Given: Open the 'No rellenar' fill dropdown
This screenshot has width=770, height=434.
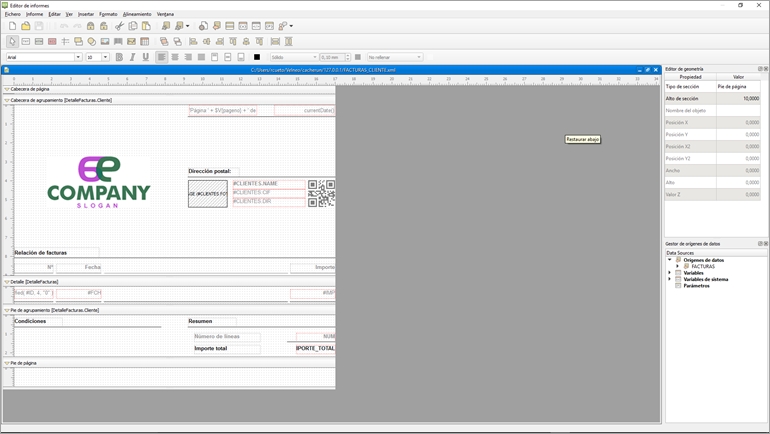Looking at the screenshot, I should click(x=418, y=57).
